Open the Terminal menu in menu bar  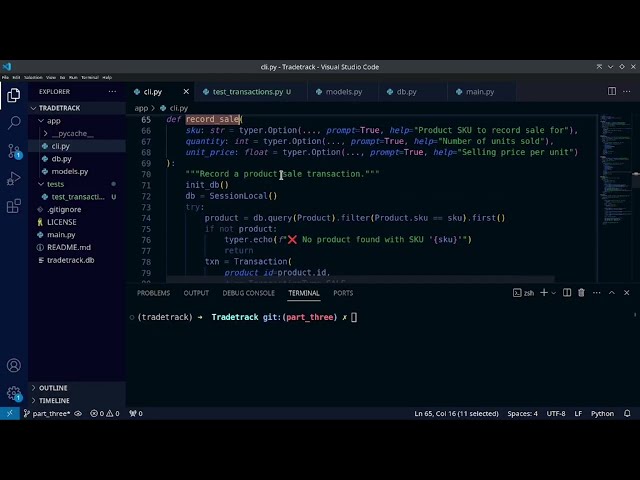pos(90,77)
